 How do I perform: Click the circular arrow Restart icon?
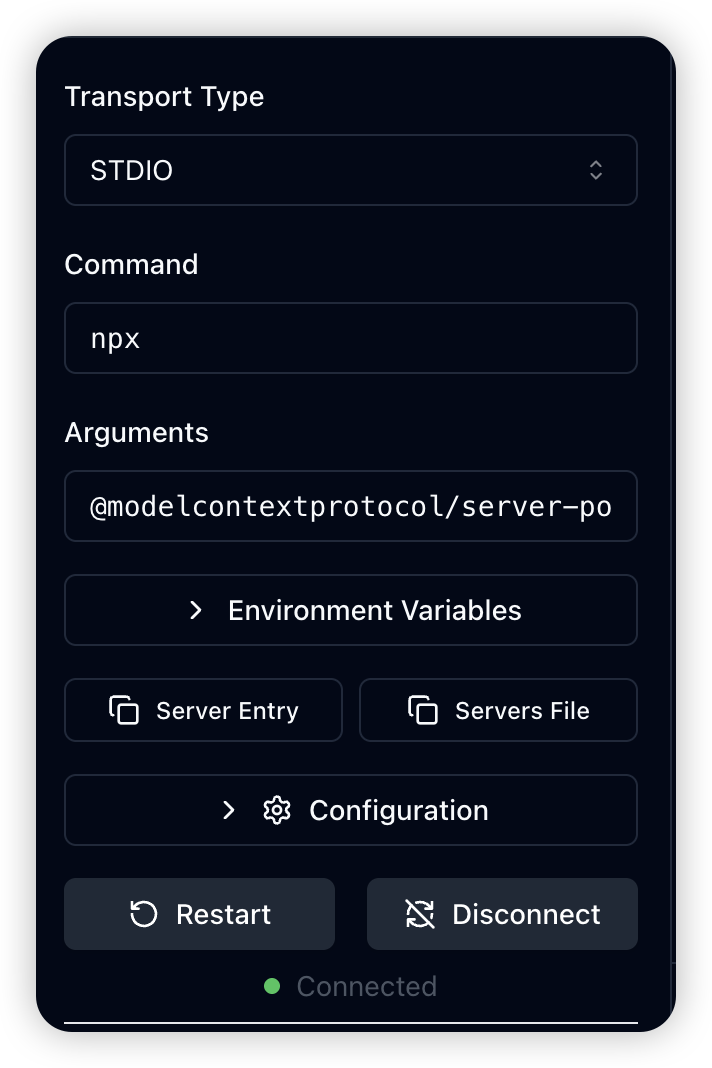click(144, 914)
